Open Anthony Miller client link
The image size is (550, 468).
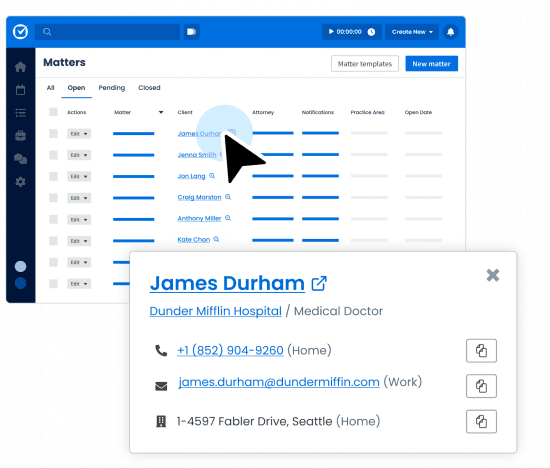pyautogui.click(x=199, y=218)
